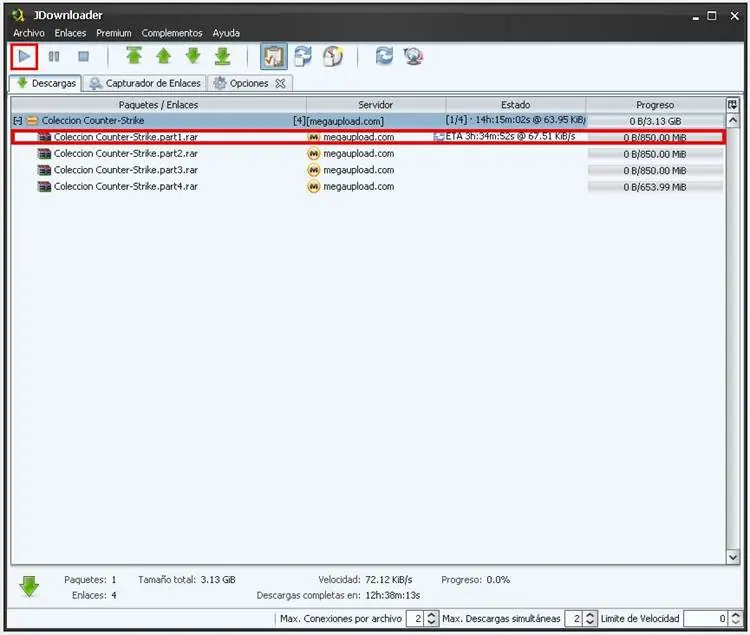The height and width of the screenshot is (635, 750).
Task: Click the package progress bar 0 B/3.13 GiB
Action: pos(655,121)
